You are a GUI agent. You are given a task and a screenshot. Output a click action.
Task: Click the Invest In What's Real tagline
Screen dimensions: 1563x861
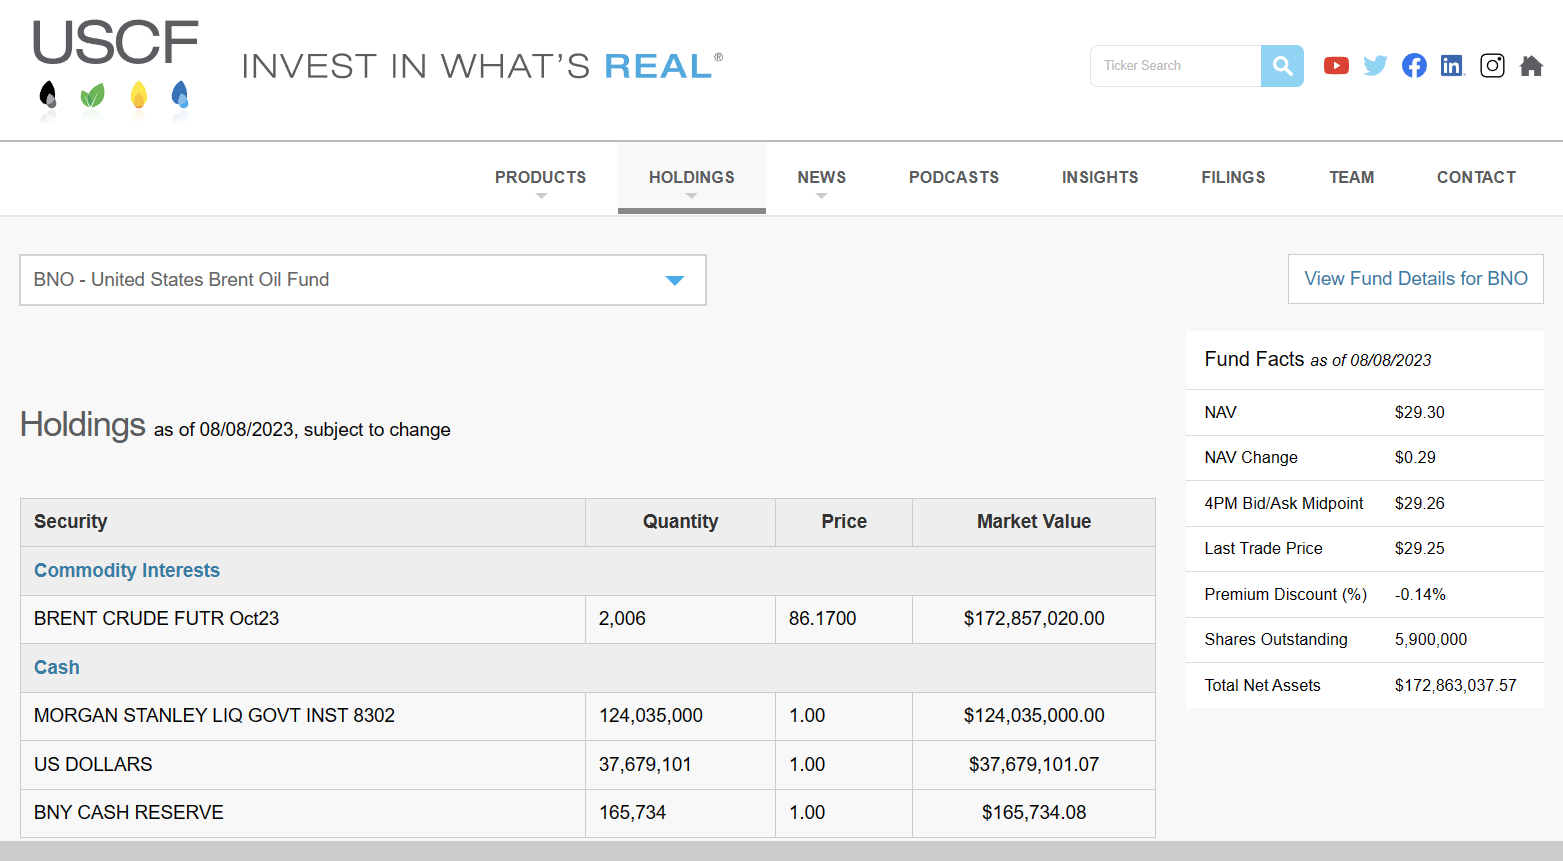[x=482, y=66]
